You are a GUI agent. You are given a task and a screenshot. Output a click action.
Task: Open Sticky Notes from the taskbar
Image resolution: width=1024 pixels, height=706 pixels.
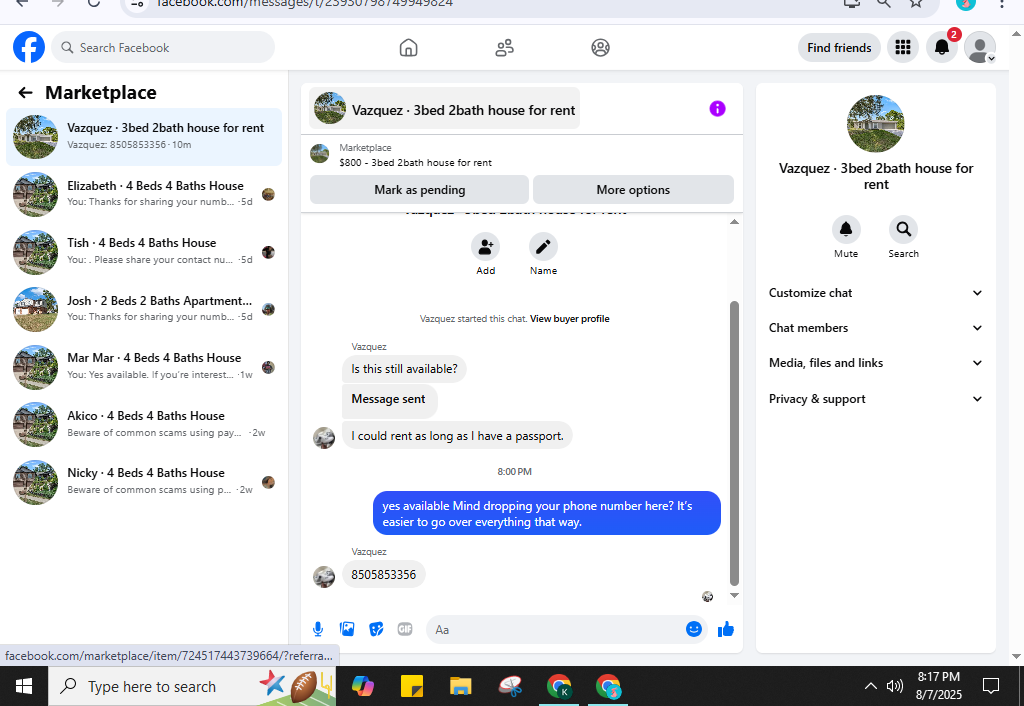(411, 686)
